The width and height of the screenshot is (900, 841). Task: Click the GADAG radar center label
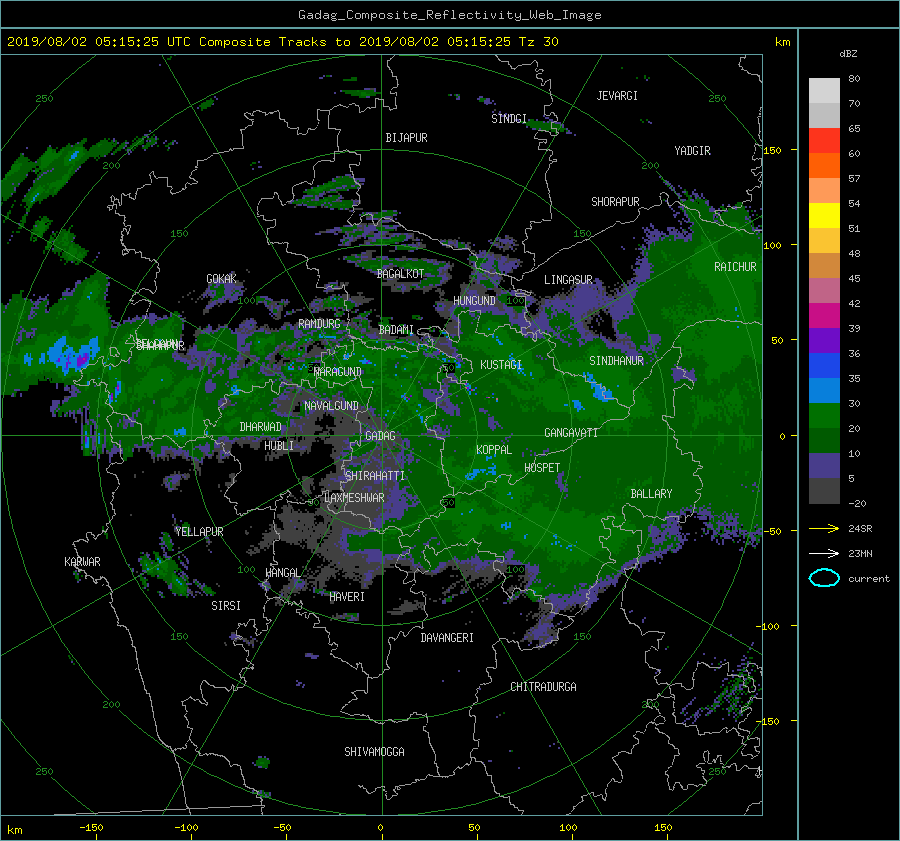pos(380,436)
